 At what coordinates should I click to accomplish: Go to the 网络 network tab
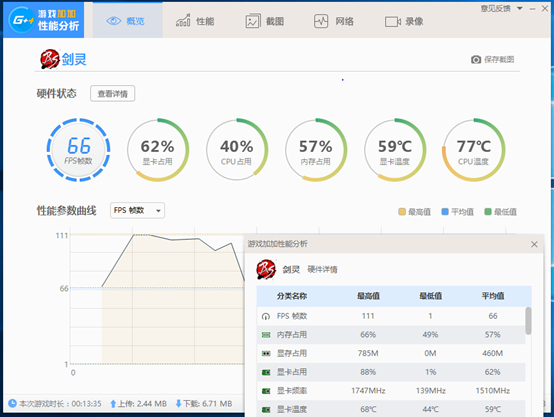(334, 21)
